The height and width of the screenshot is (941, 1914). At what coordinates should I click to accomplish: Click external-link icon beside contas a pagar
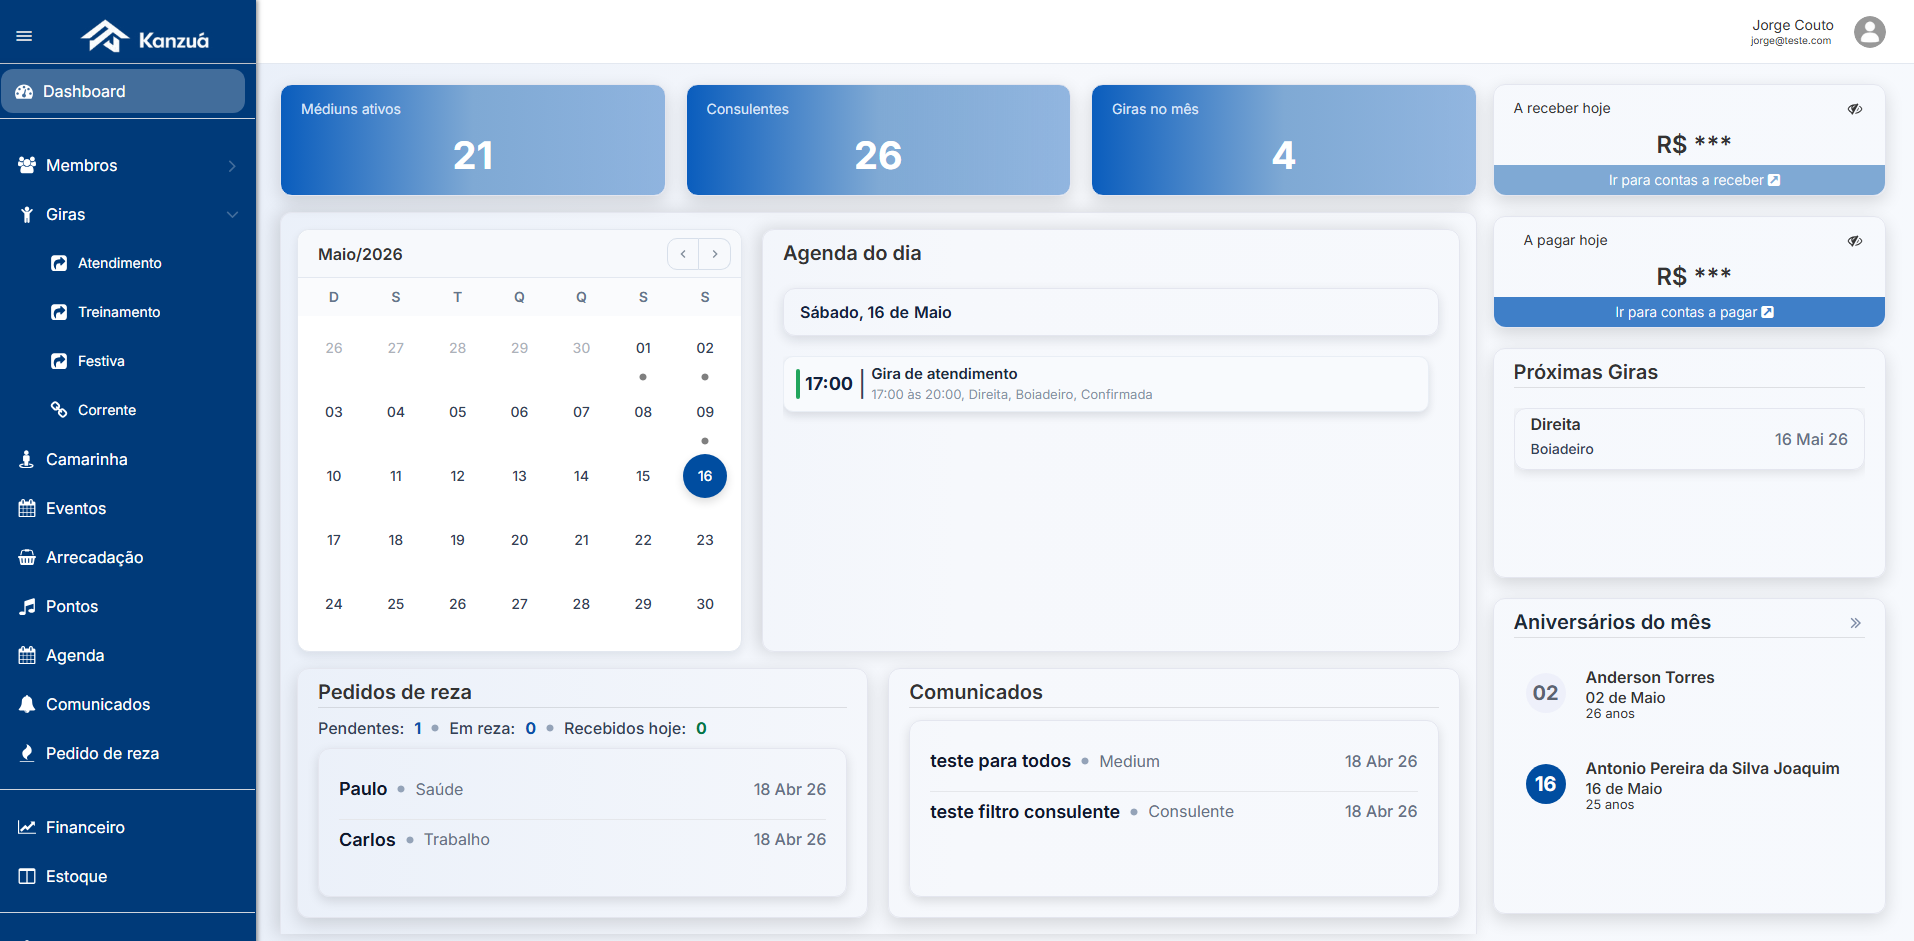click(1767, 312)
